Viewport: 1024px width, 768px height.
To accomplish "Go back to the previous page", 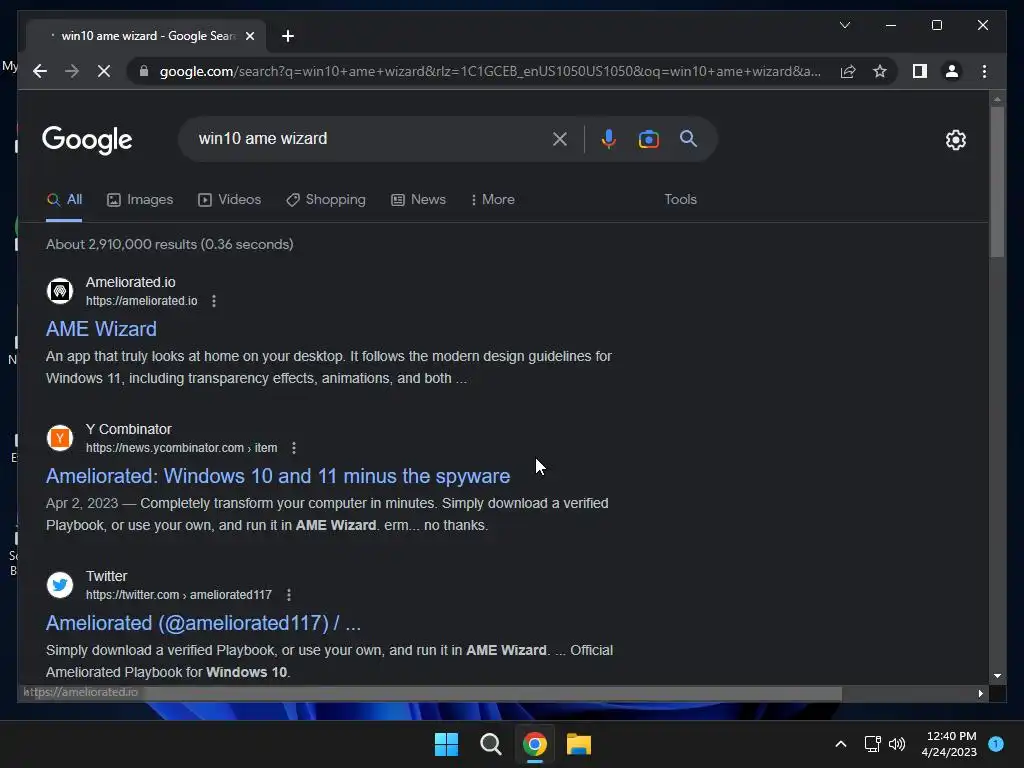I will [x=40, y=71].
